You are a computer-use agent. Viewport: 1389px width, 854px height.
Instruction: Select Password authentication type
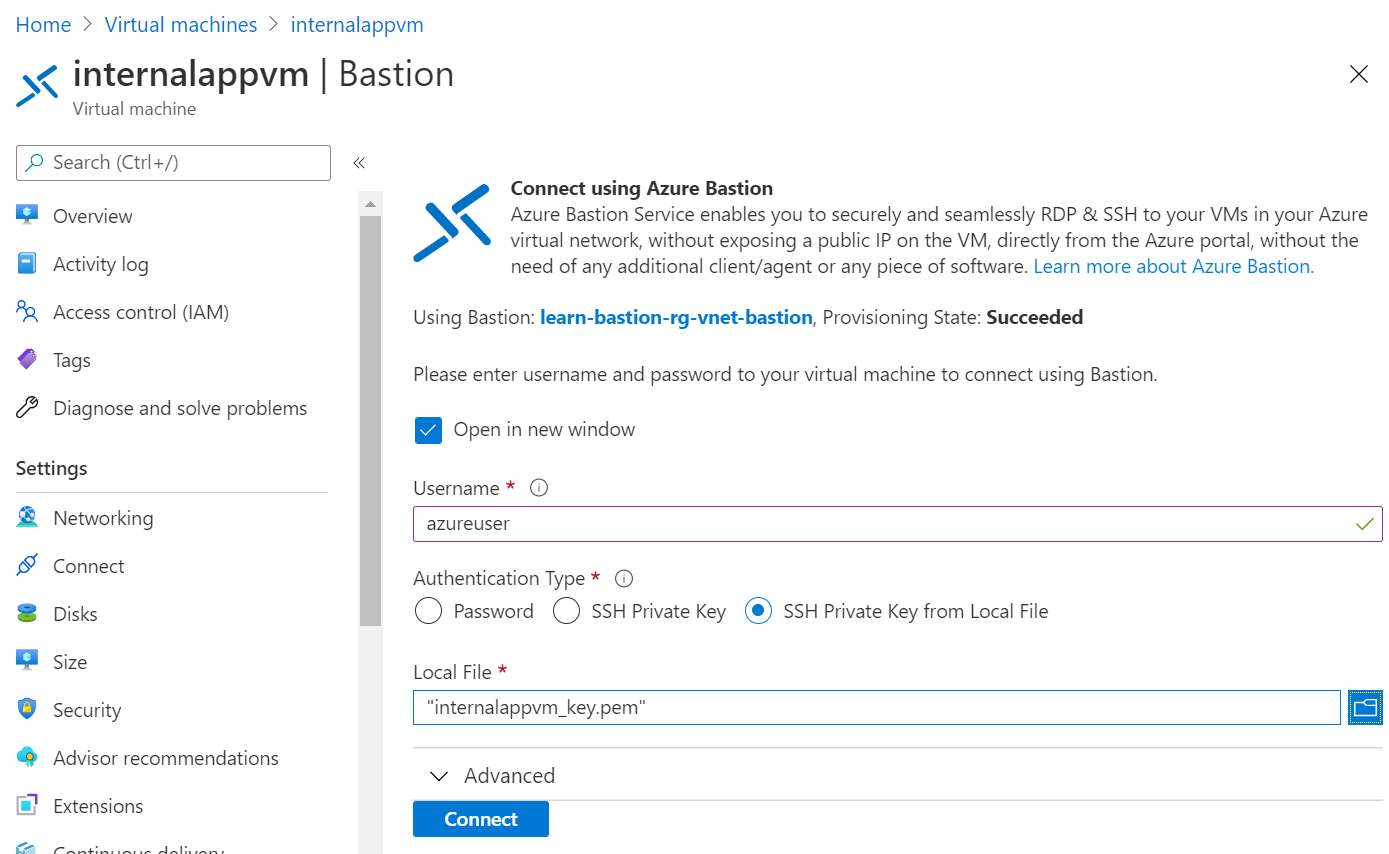428,611
